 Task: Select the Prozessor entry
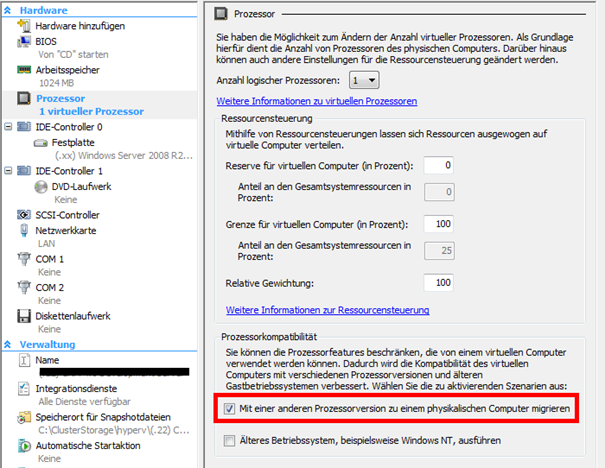pyautogui.click(x=61, y=98)
